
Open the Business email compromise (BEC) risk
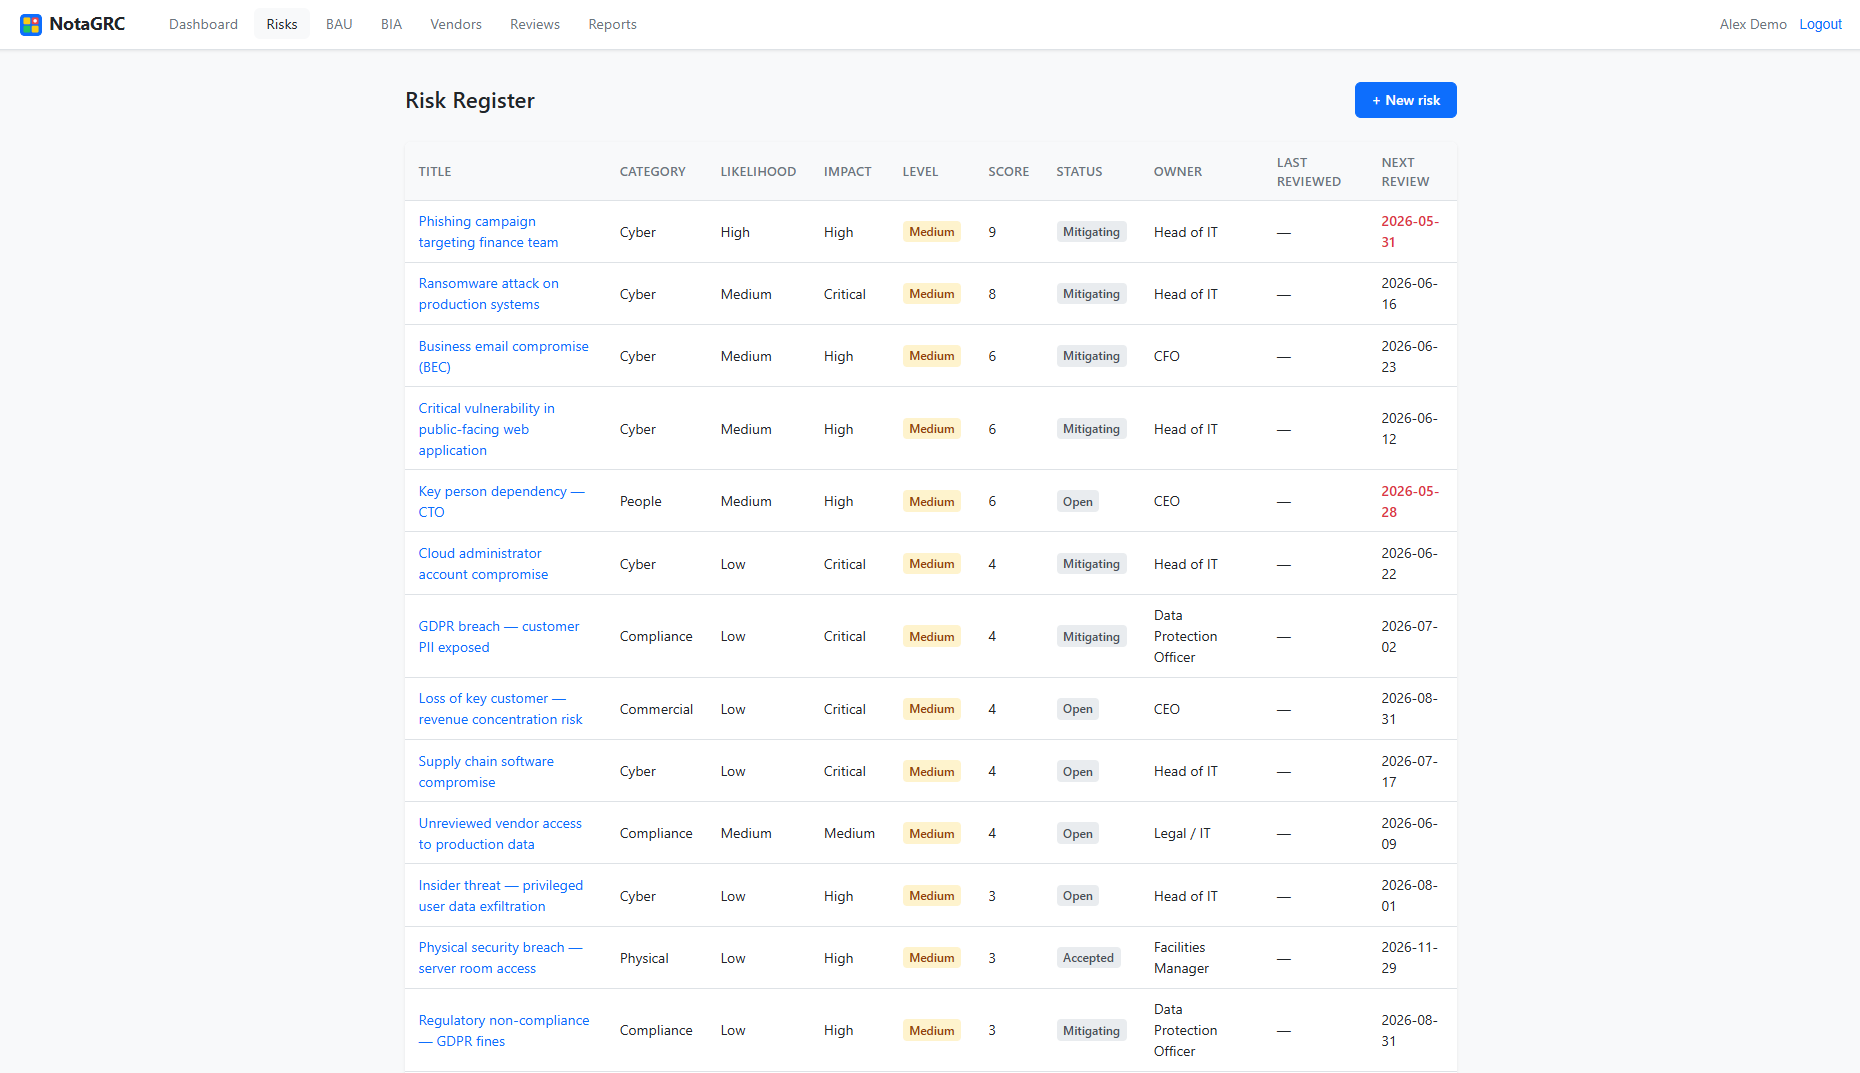pos(503,356)
